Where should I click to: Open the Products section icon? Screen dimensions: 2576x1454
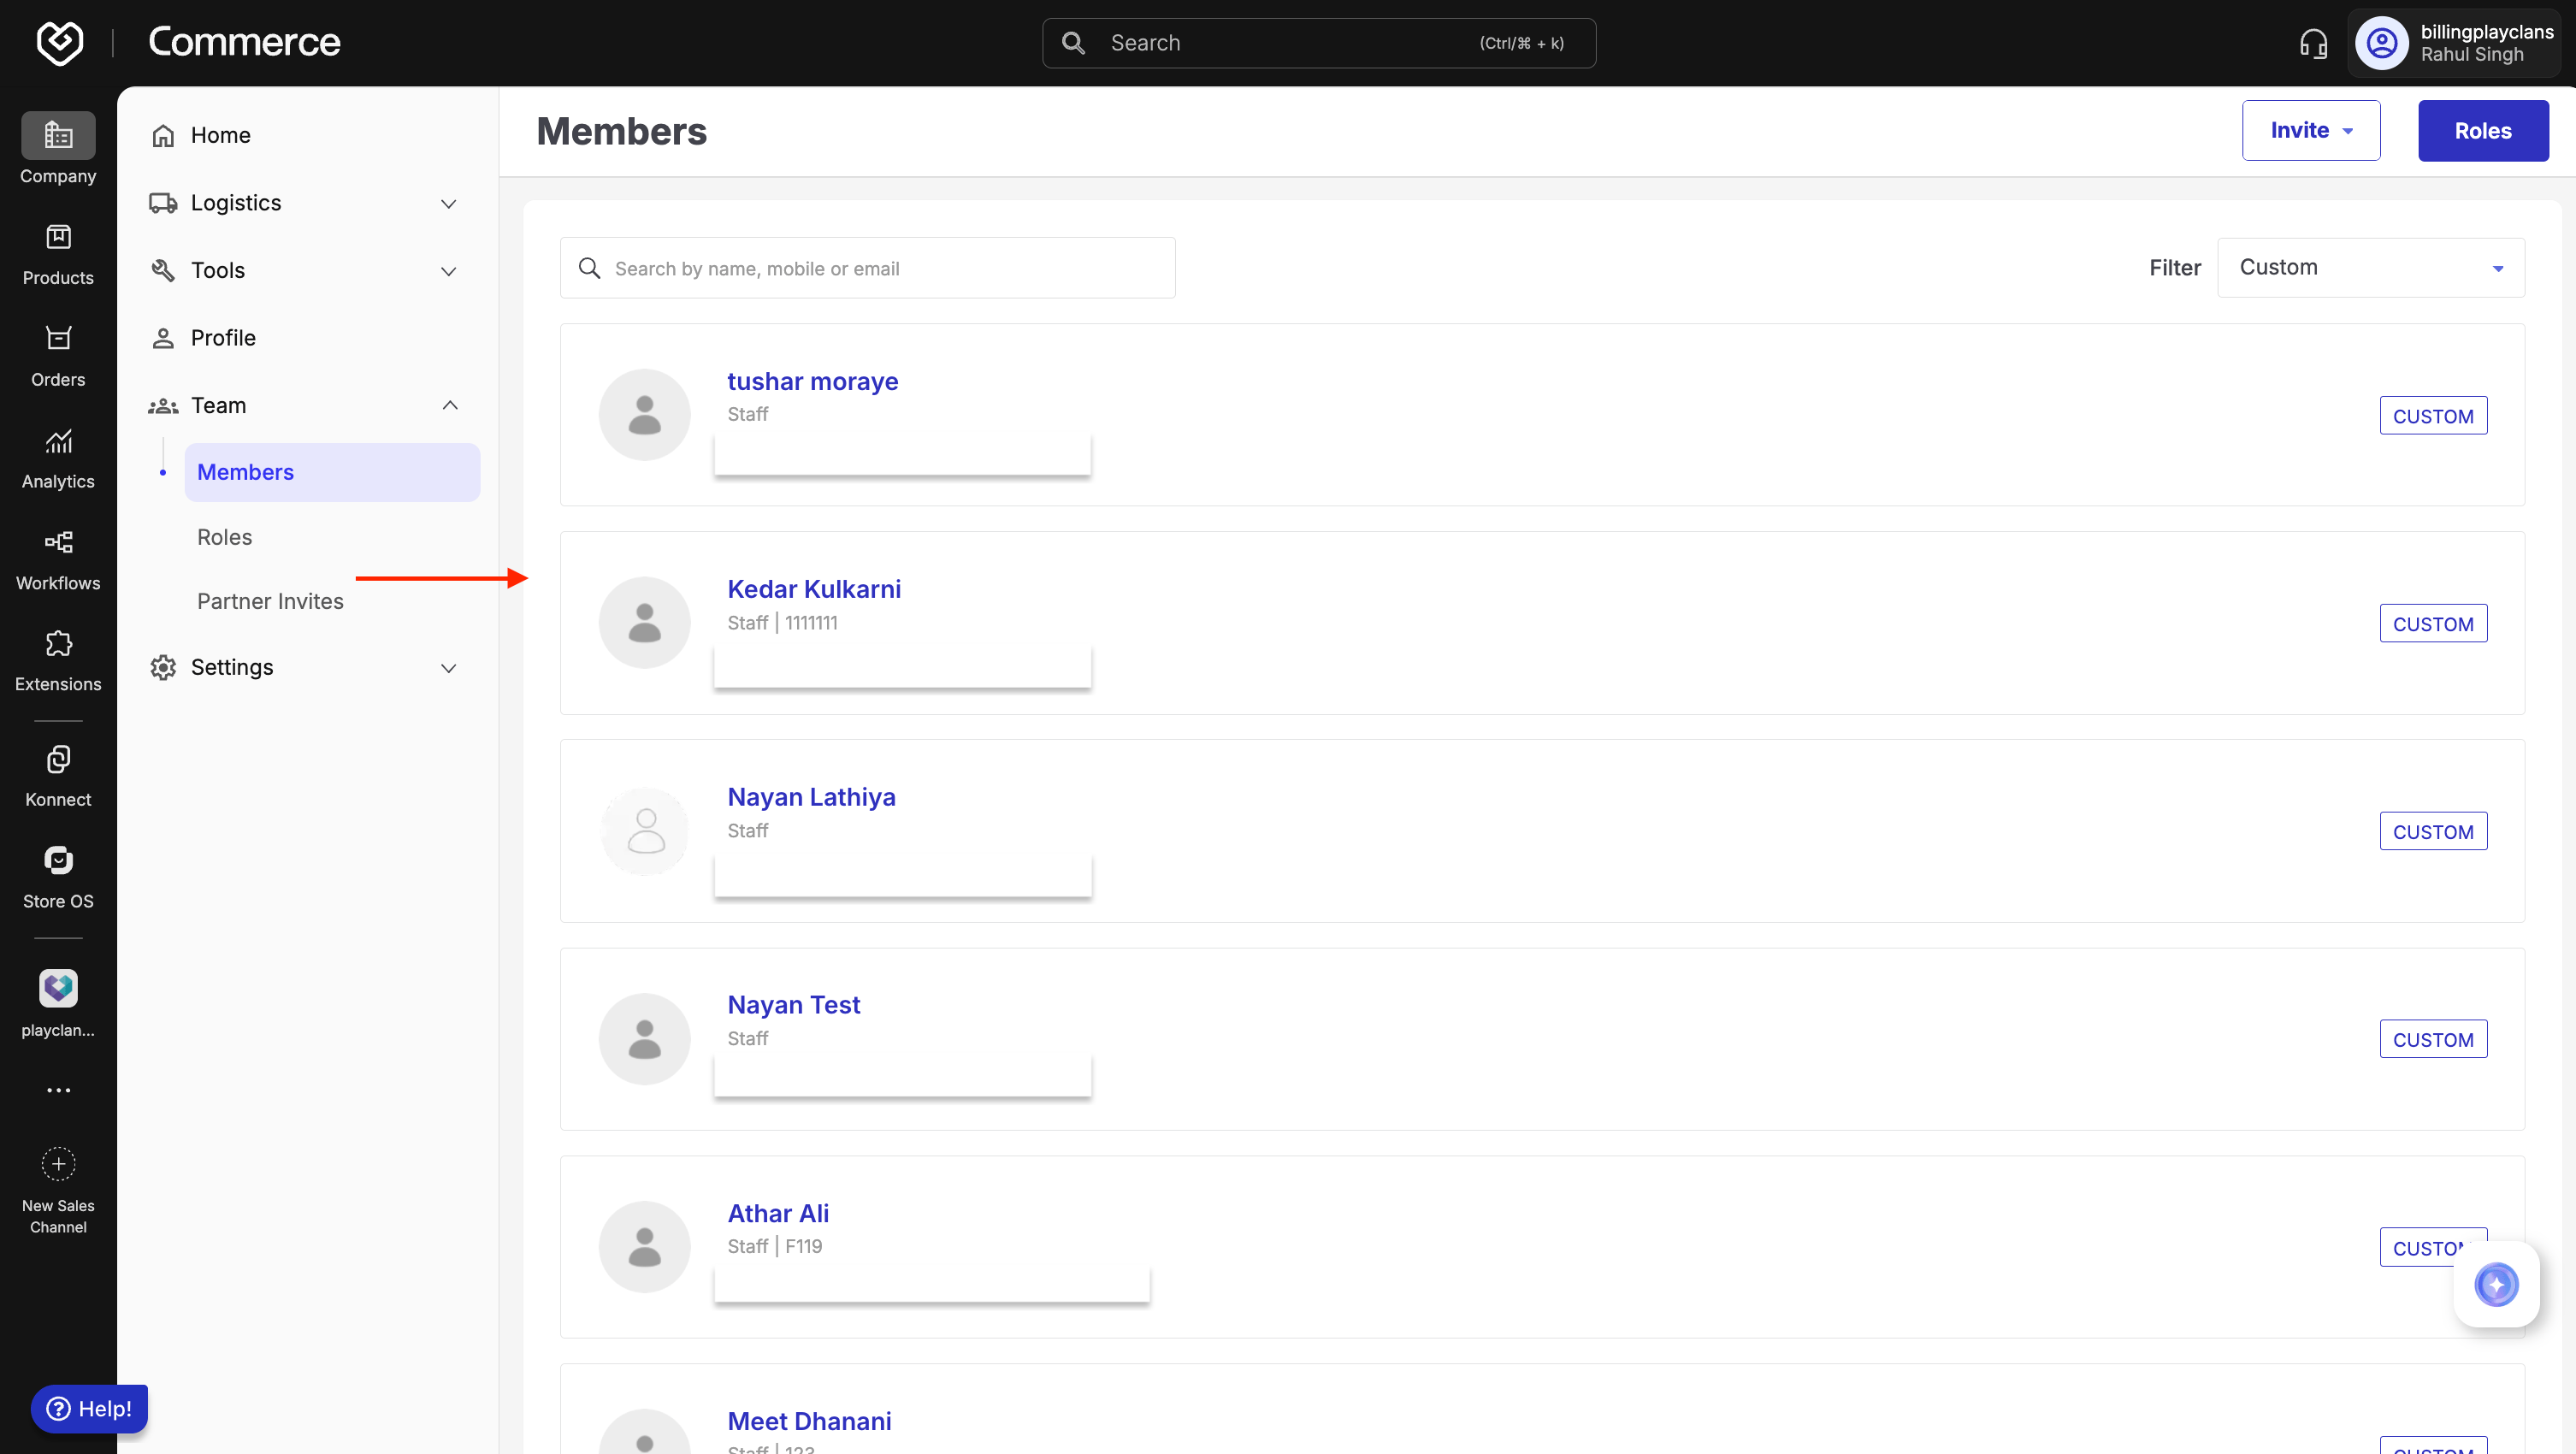point(58,238)
